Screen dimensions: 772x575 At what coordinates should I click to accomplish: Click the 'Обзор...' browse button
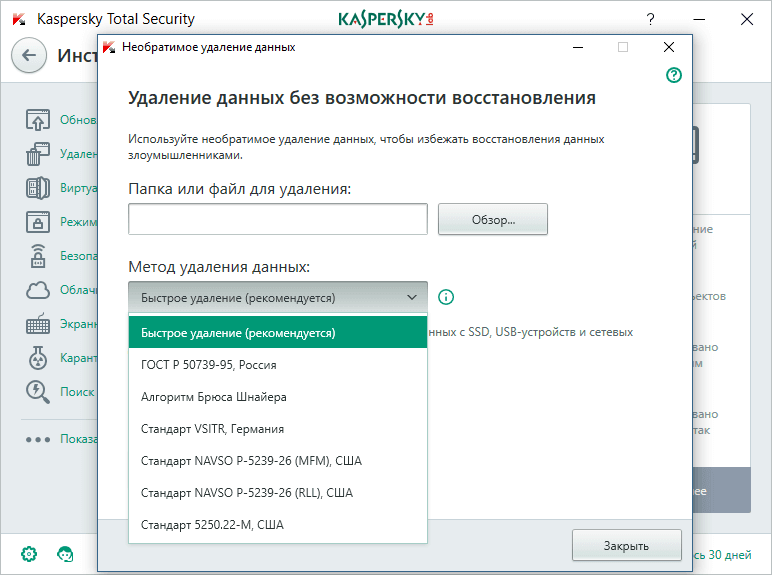click(x=493, y=219)
